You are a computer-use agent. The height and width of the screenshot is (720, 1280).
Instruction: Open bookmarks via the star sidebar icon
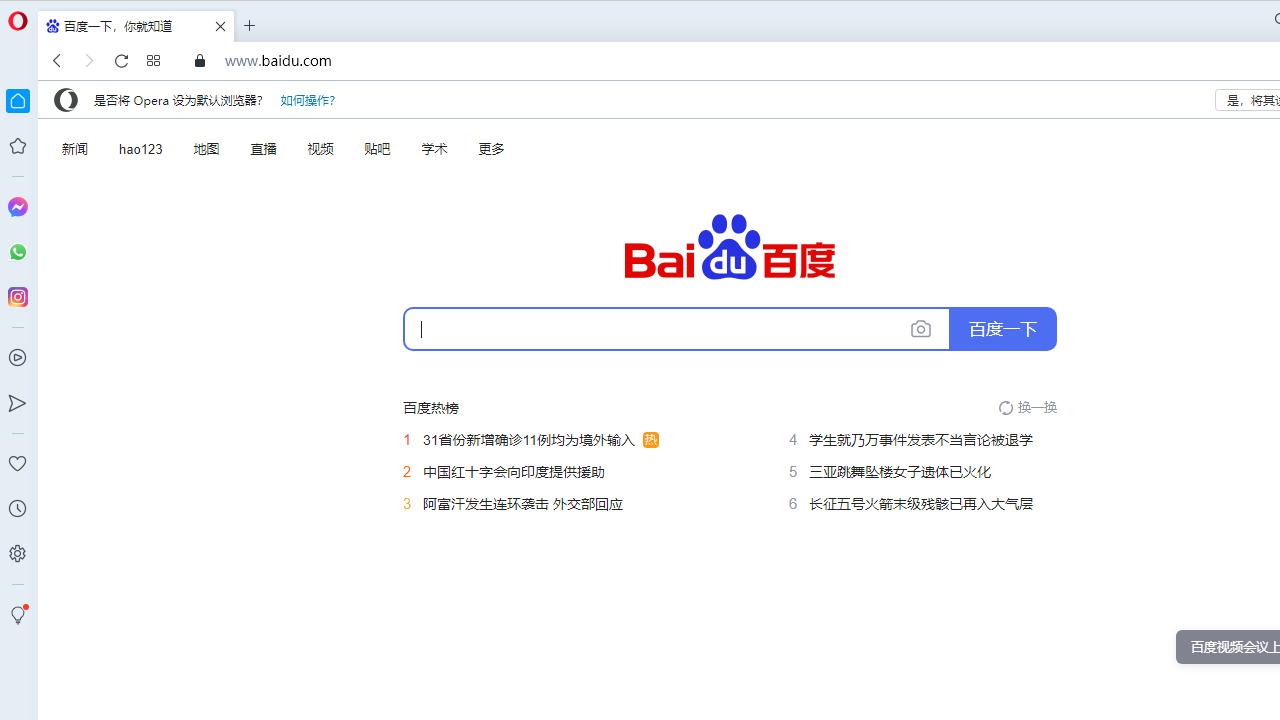(17, 146)
